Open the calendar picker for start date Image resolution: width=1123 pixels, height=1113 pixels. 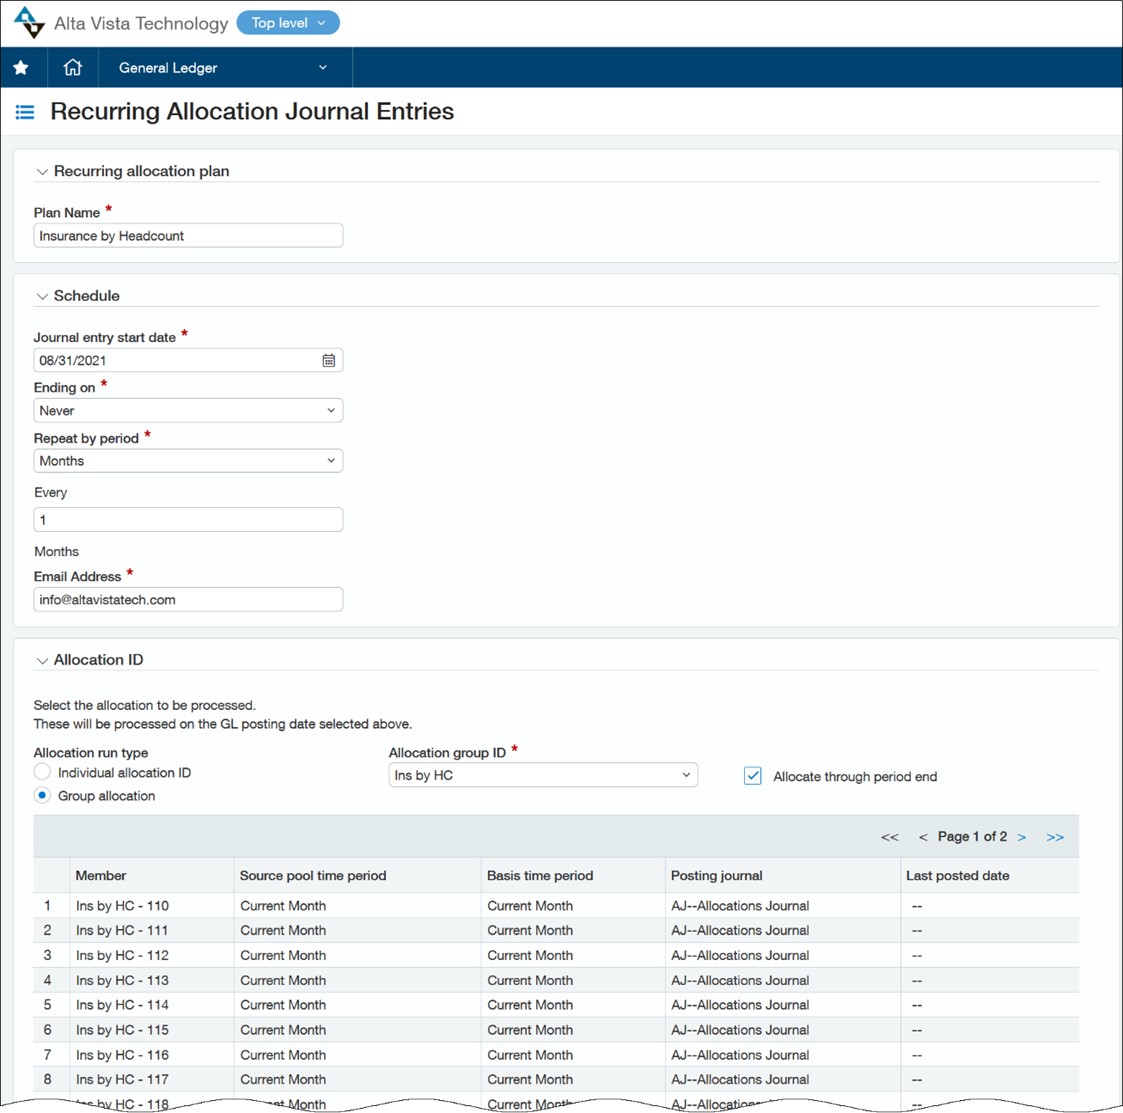[x=328, y=360]
